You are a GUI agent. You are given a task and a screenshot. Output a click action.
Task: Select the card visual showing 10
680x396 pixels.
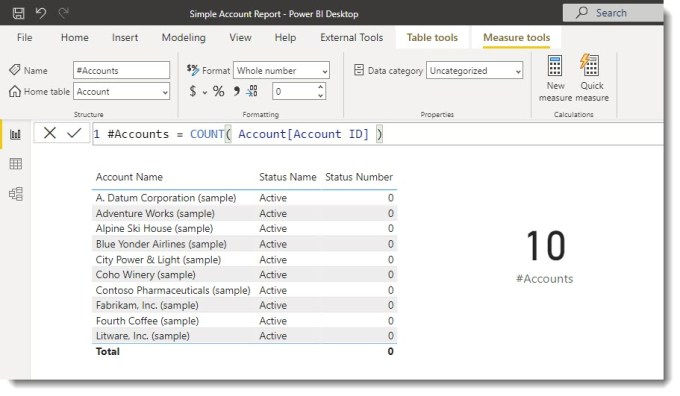click(x=546, y=246)
